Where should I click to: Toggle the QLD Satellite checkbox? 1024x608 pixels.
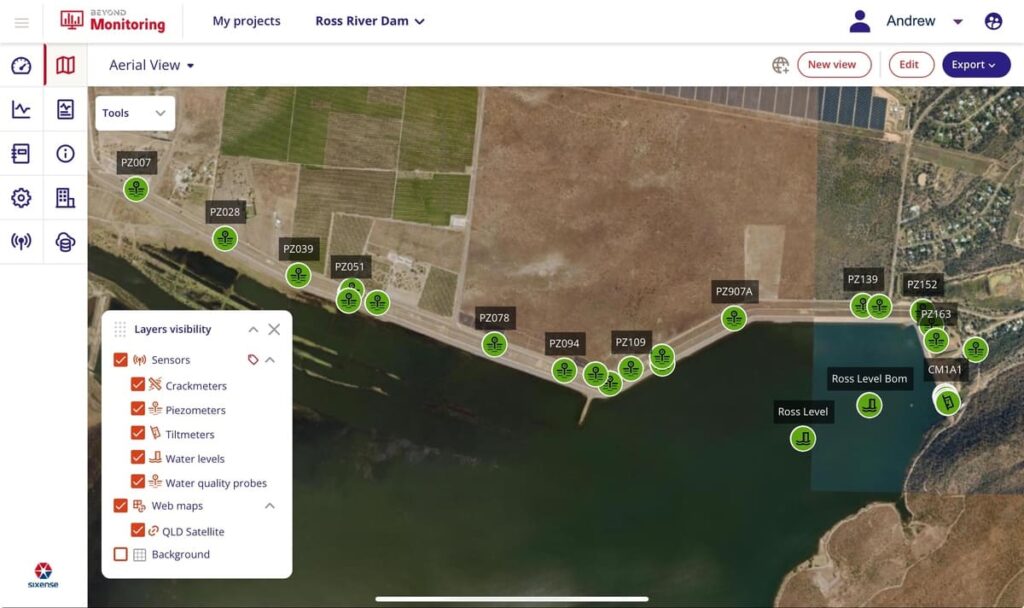pos(139,531)
